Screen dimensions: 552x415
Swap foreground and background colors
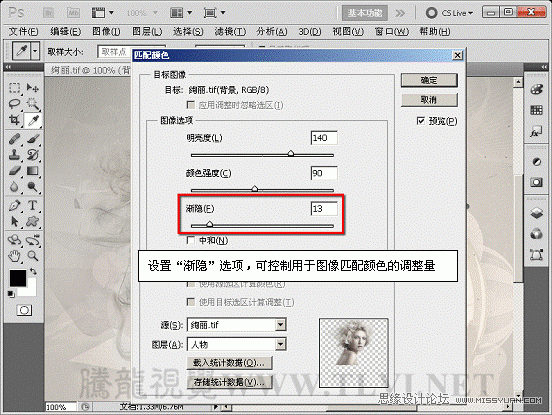tap(33, 272)
